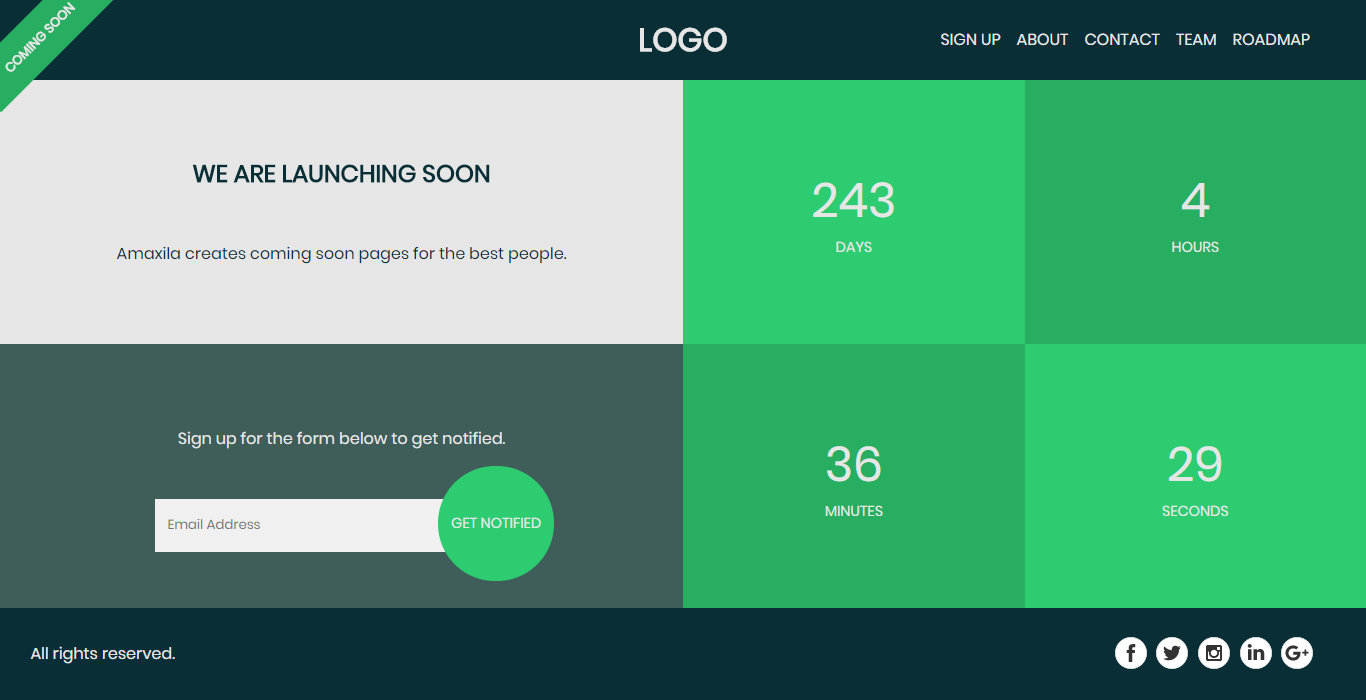Click the 243 DAYS countdown tile
The width and height of the screenshot is (1366, 700).
(853, 212)
